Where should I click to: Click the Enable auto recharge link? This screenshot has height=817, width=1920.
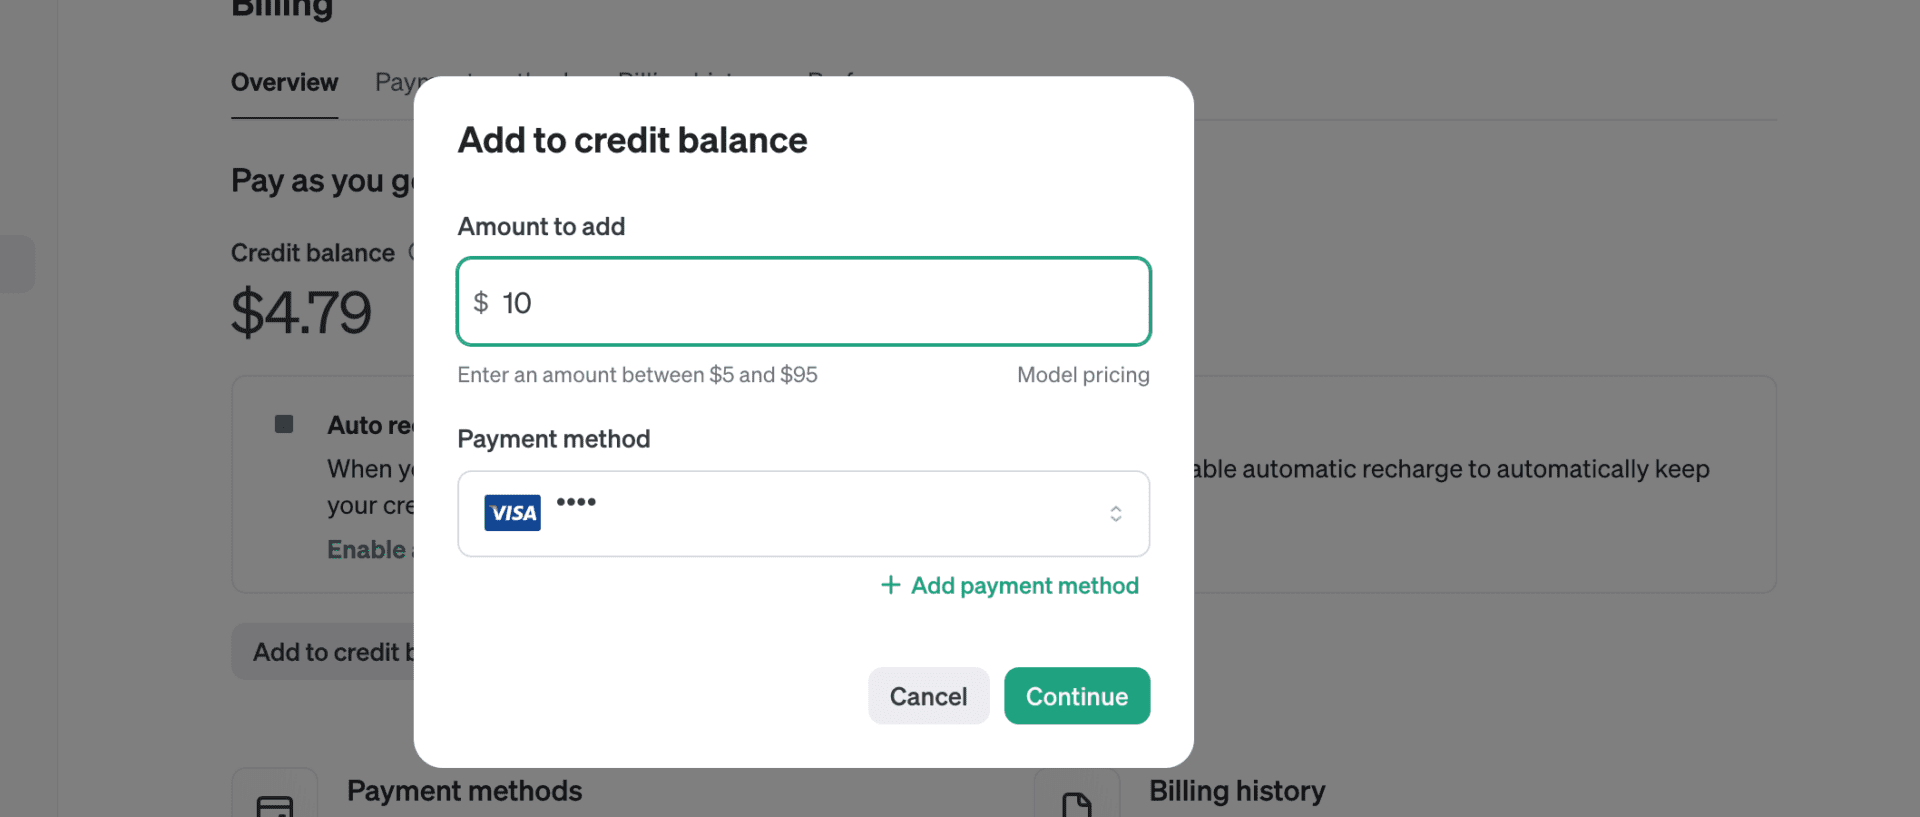368,550
